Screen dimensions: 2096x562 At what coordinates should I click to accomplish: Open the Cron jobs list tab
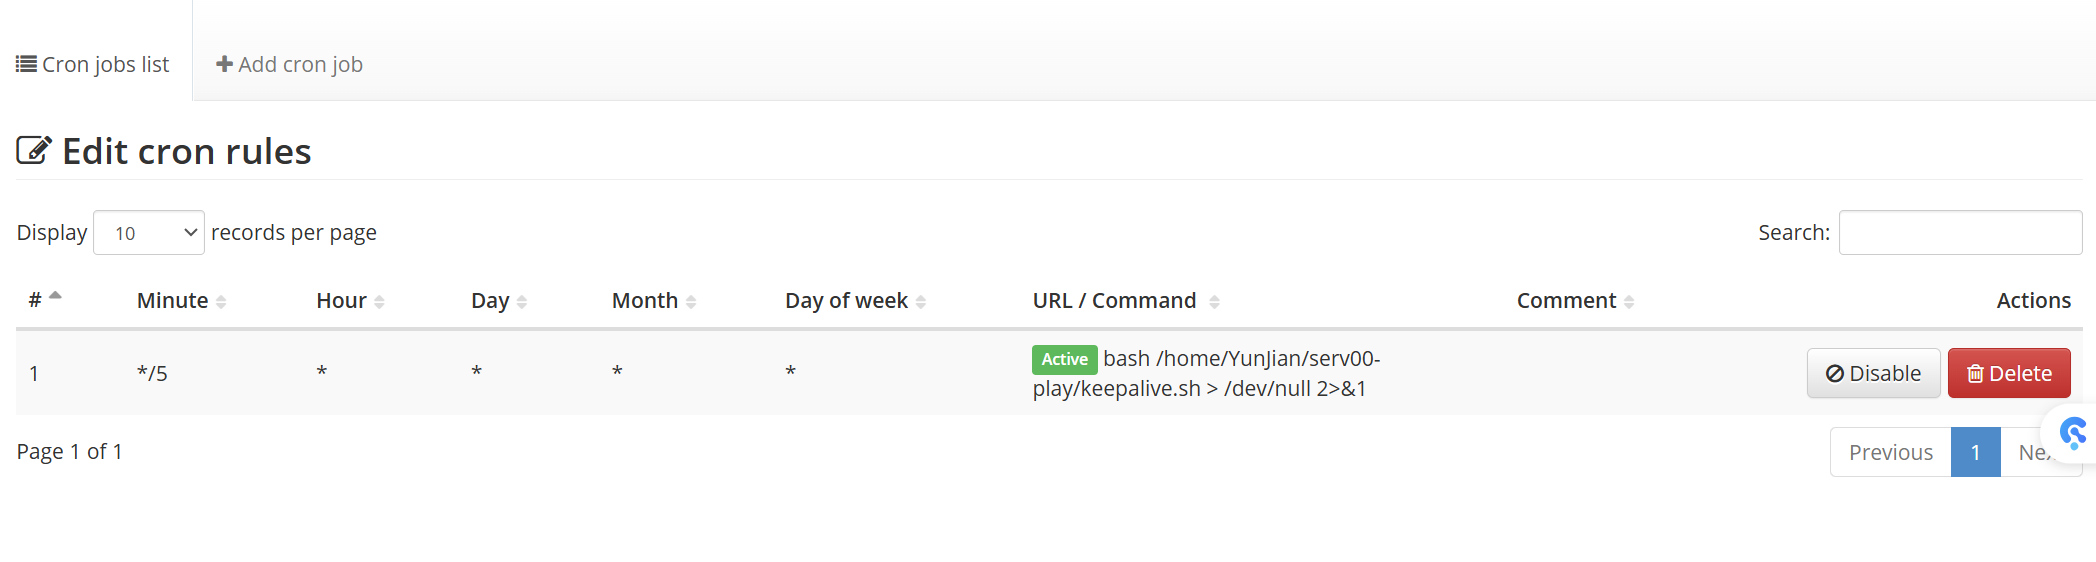click(93, 64)
